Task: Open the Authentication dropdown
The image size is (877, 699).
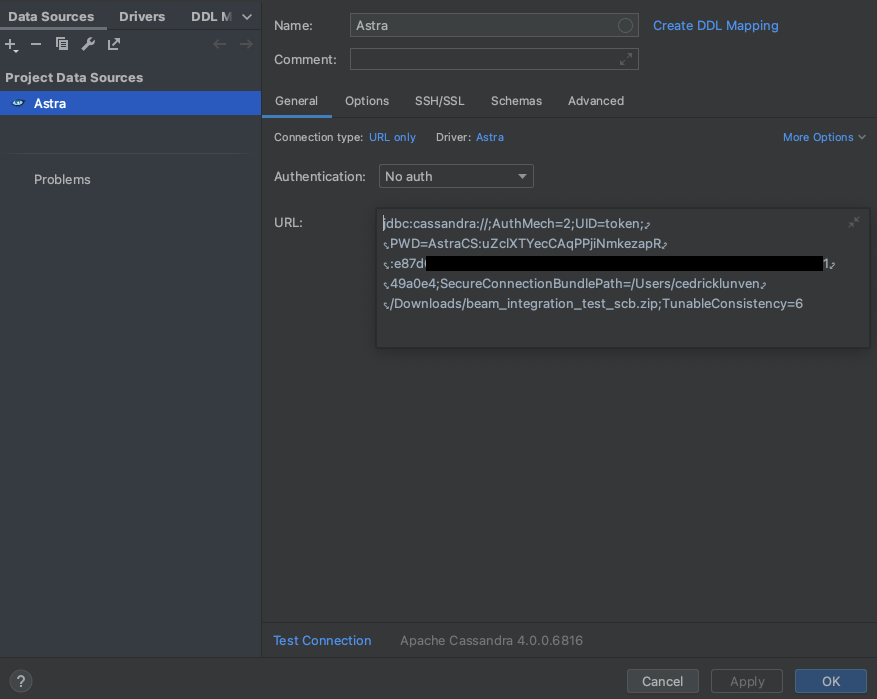Action: click(456, 176)
